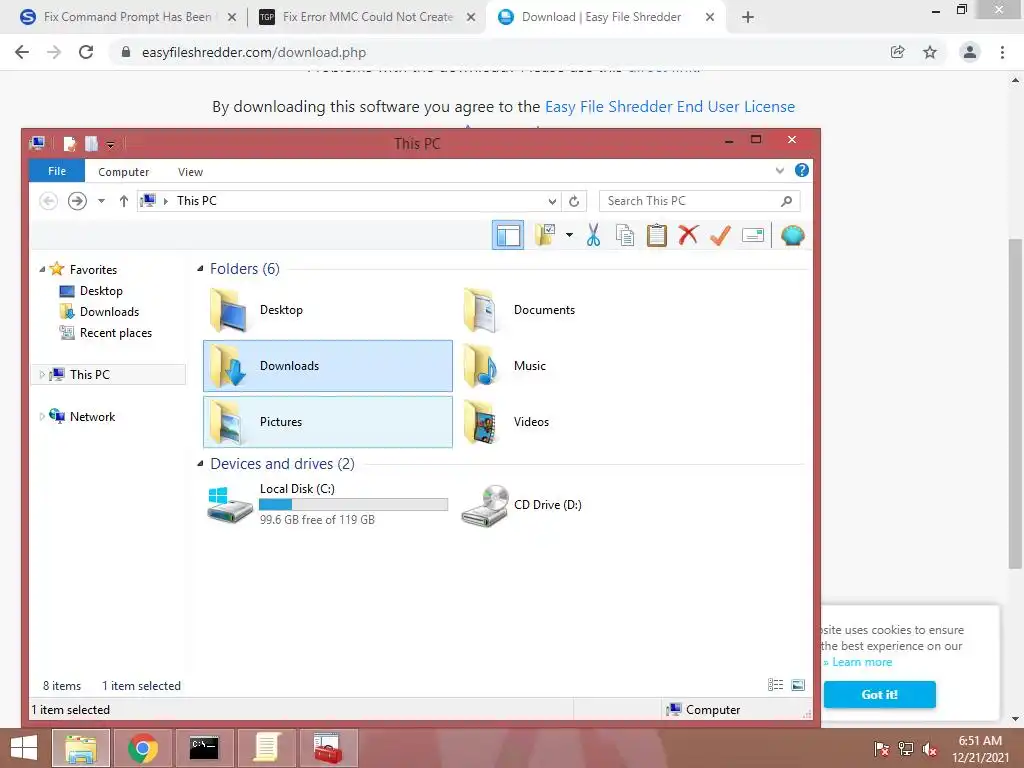1024x768 pixels.
Task: Open the Computer ribbon tab
Action: [123, 172]
